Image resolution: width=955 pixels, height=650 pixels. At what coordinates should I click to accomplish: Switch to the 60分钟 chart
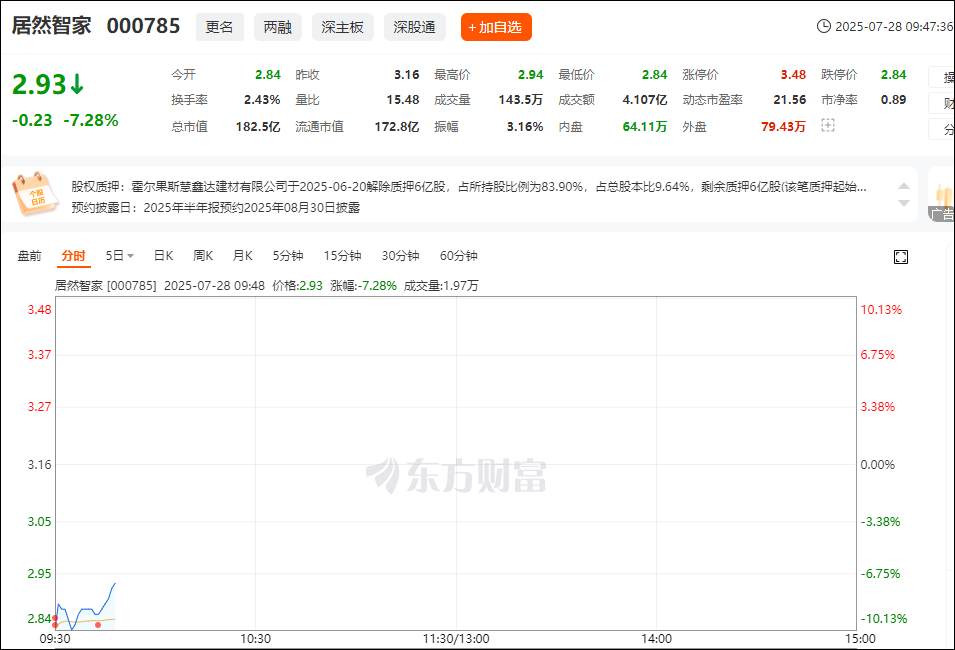pyautogui.click(x=459, y=256)
